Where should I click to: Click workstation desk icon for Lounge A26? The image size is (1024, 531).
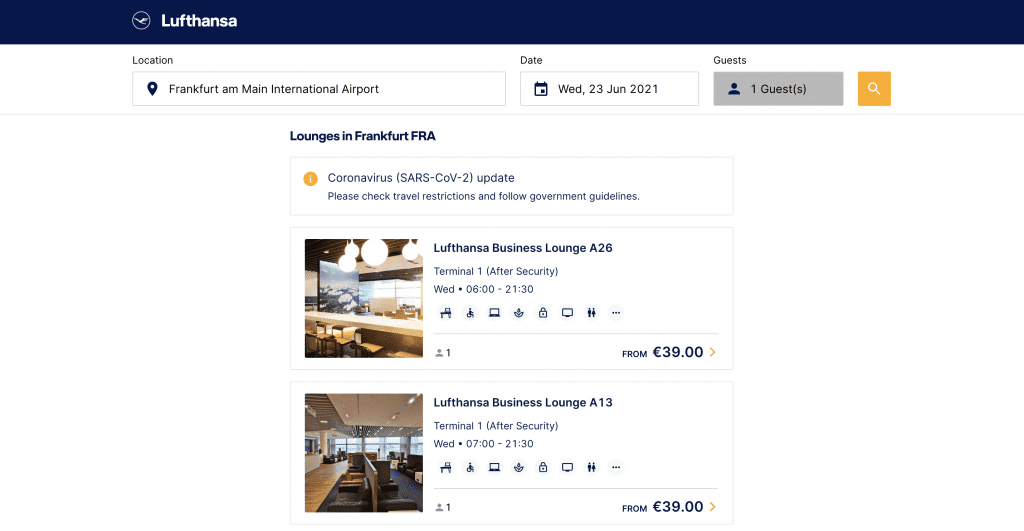coord(446,313)
